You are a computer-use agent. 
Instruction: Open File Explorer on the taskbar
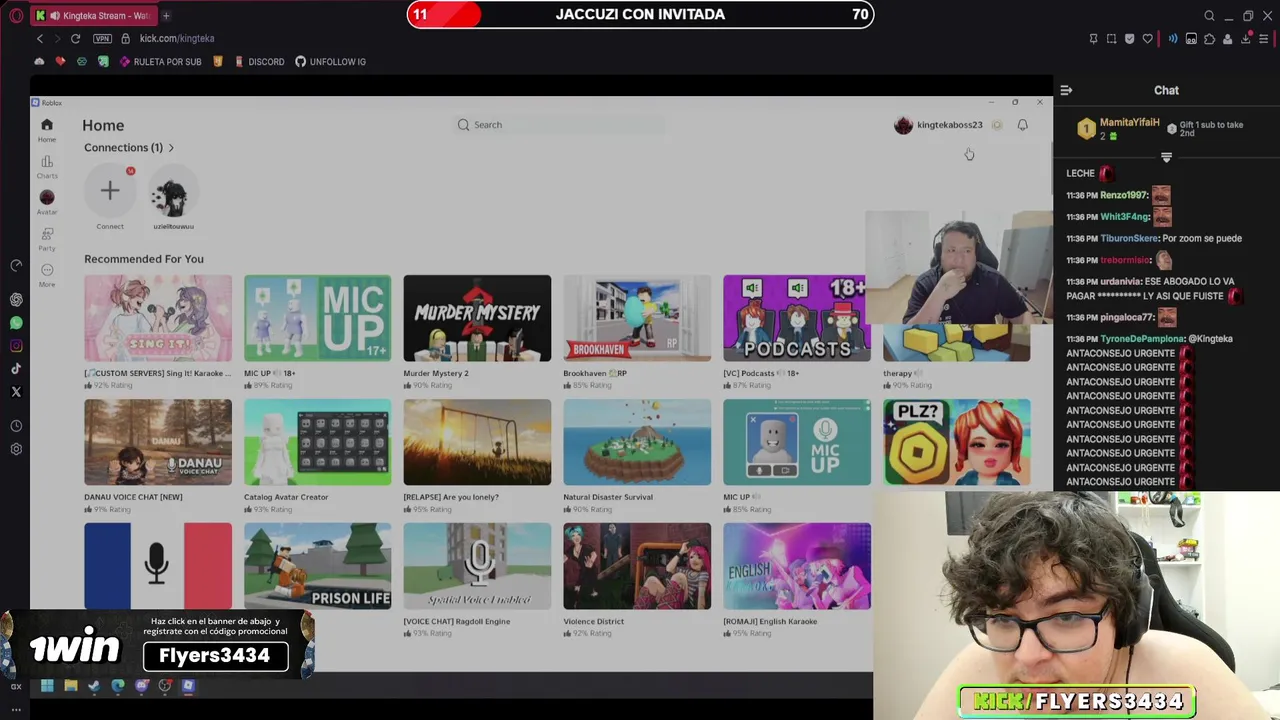tap(71, 686)
